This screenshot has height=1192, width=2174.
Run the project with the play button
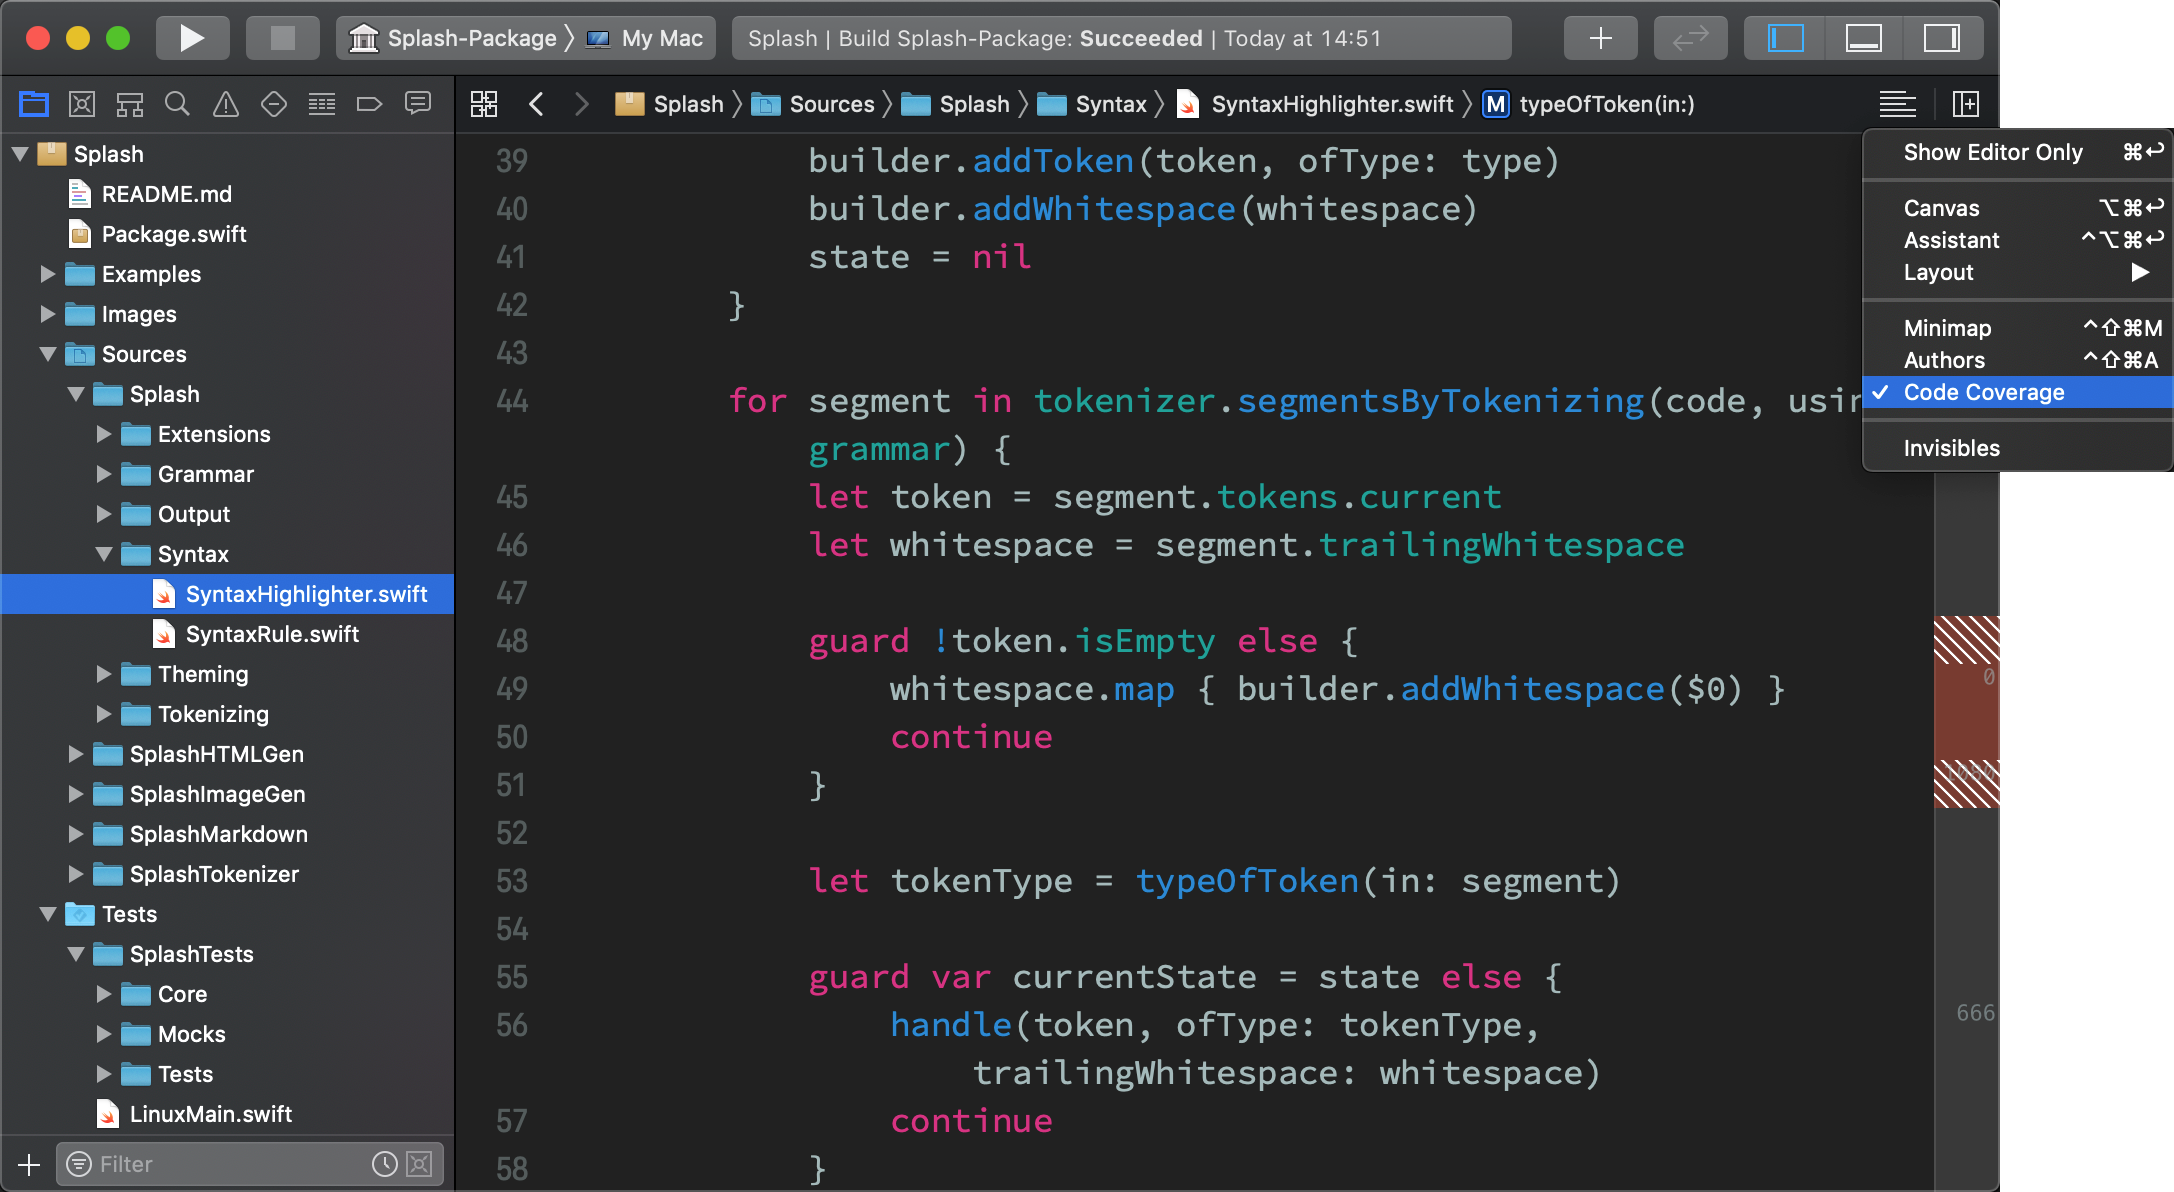tap(192, 38)
